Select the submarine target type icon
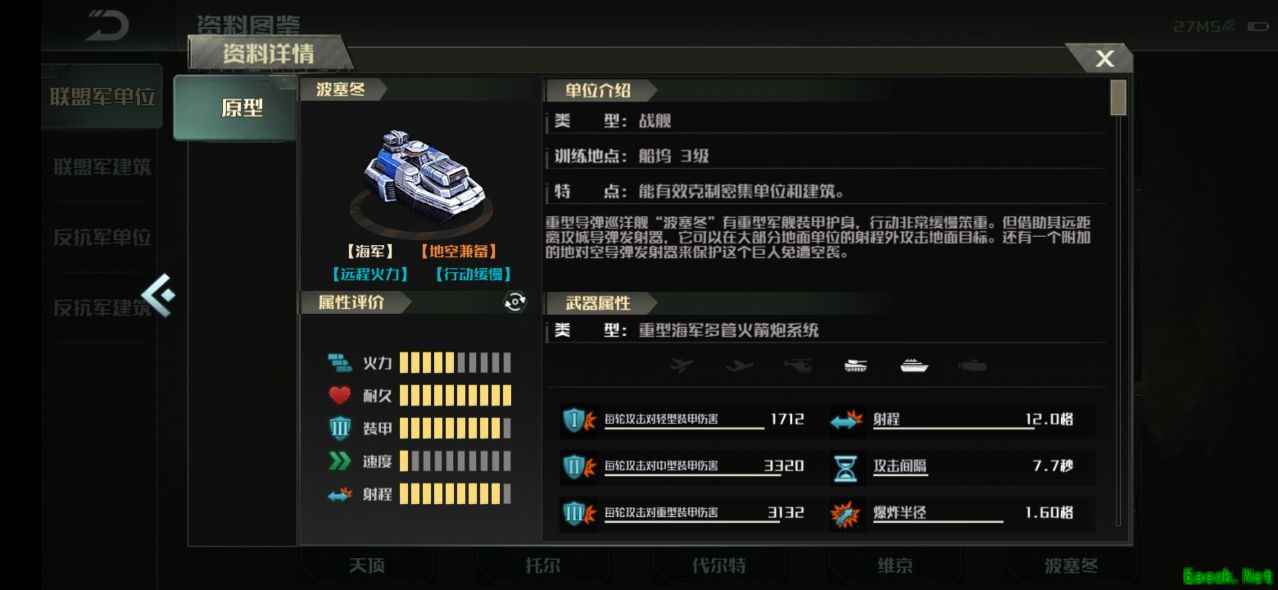Screen dimensions: 1278x590 click(972, 366)
